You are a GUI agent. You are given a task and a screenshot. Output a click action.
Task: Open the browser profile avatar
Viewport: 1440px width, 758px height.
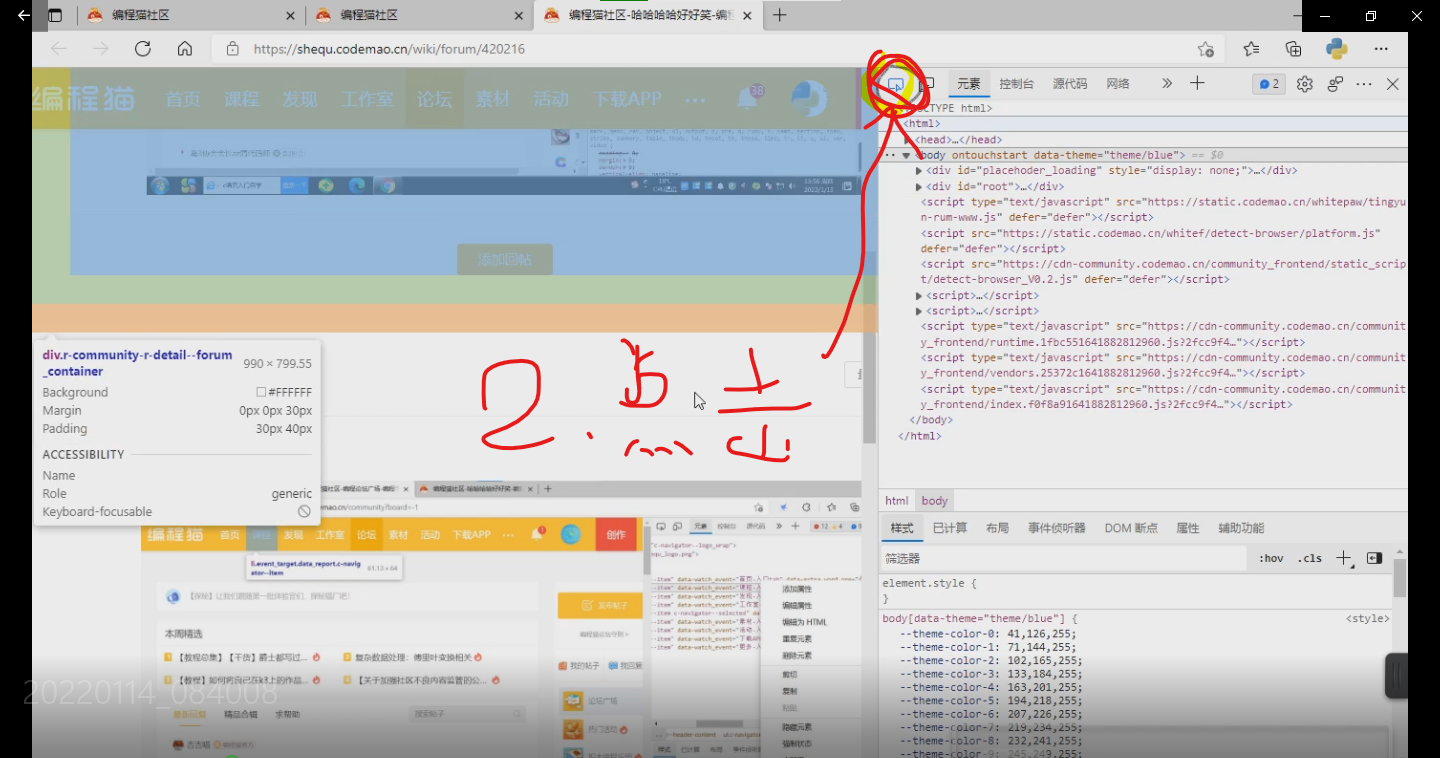coord(1337,49)
